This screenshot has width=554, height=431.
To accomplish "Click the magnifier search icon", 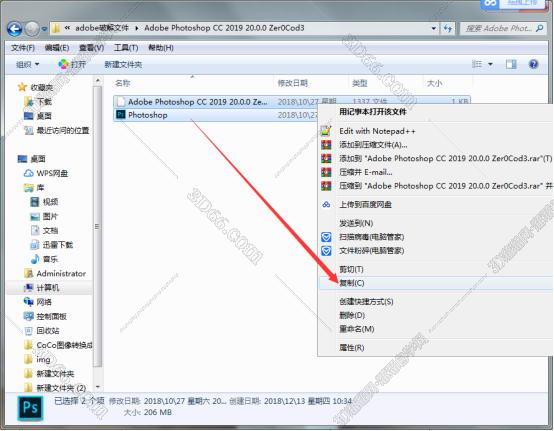I will click(540, 28).
